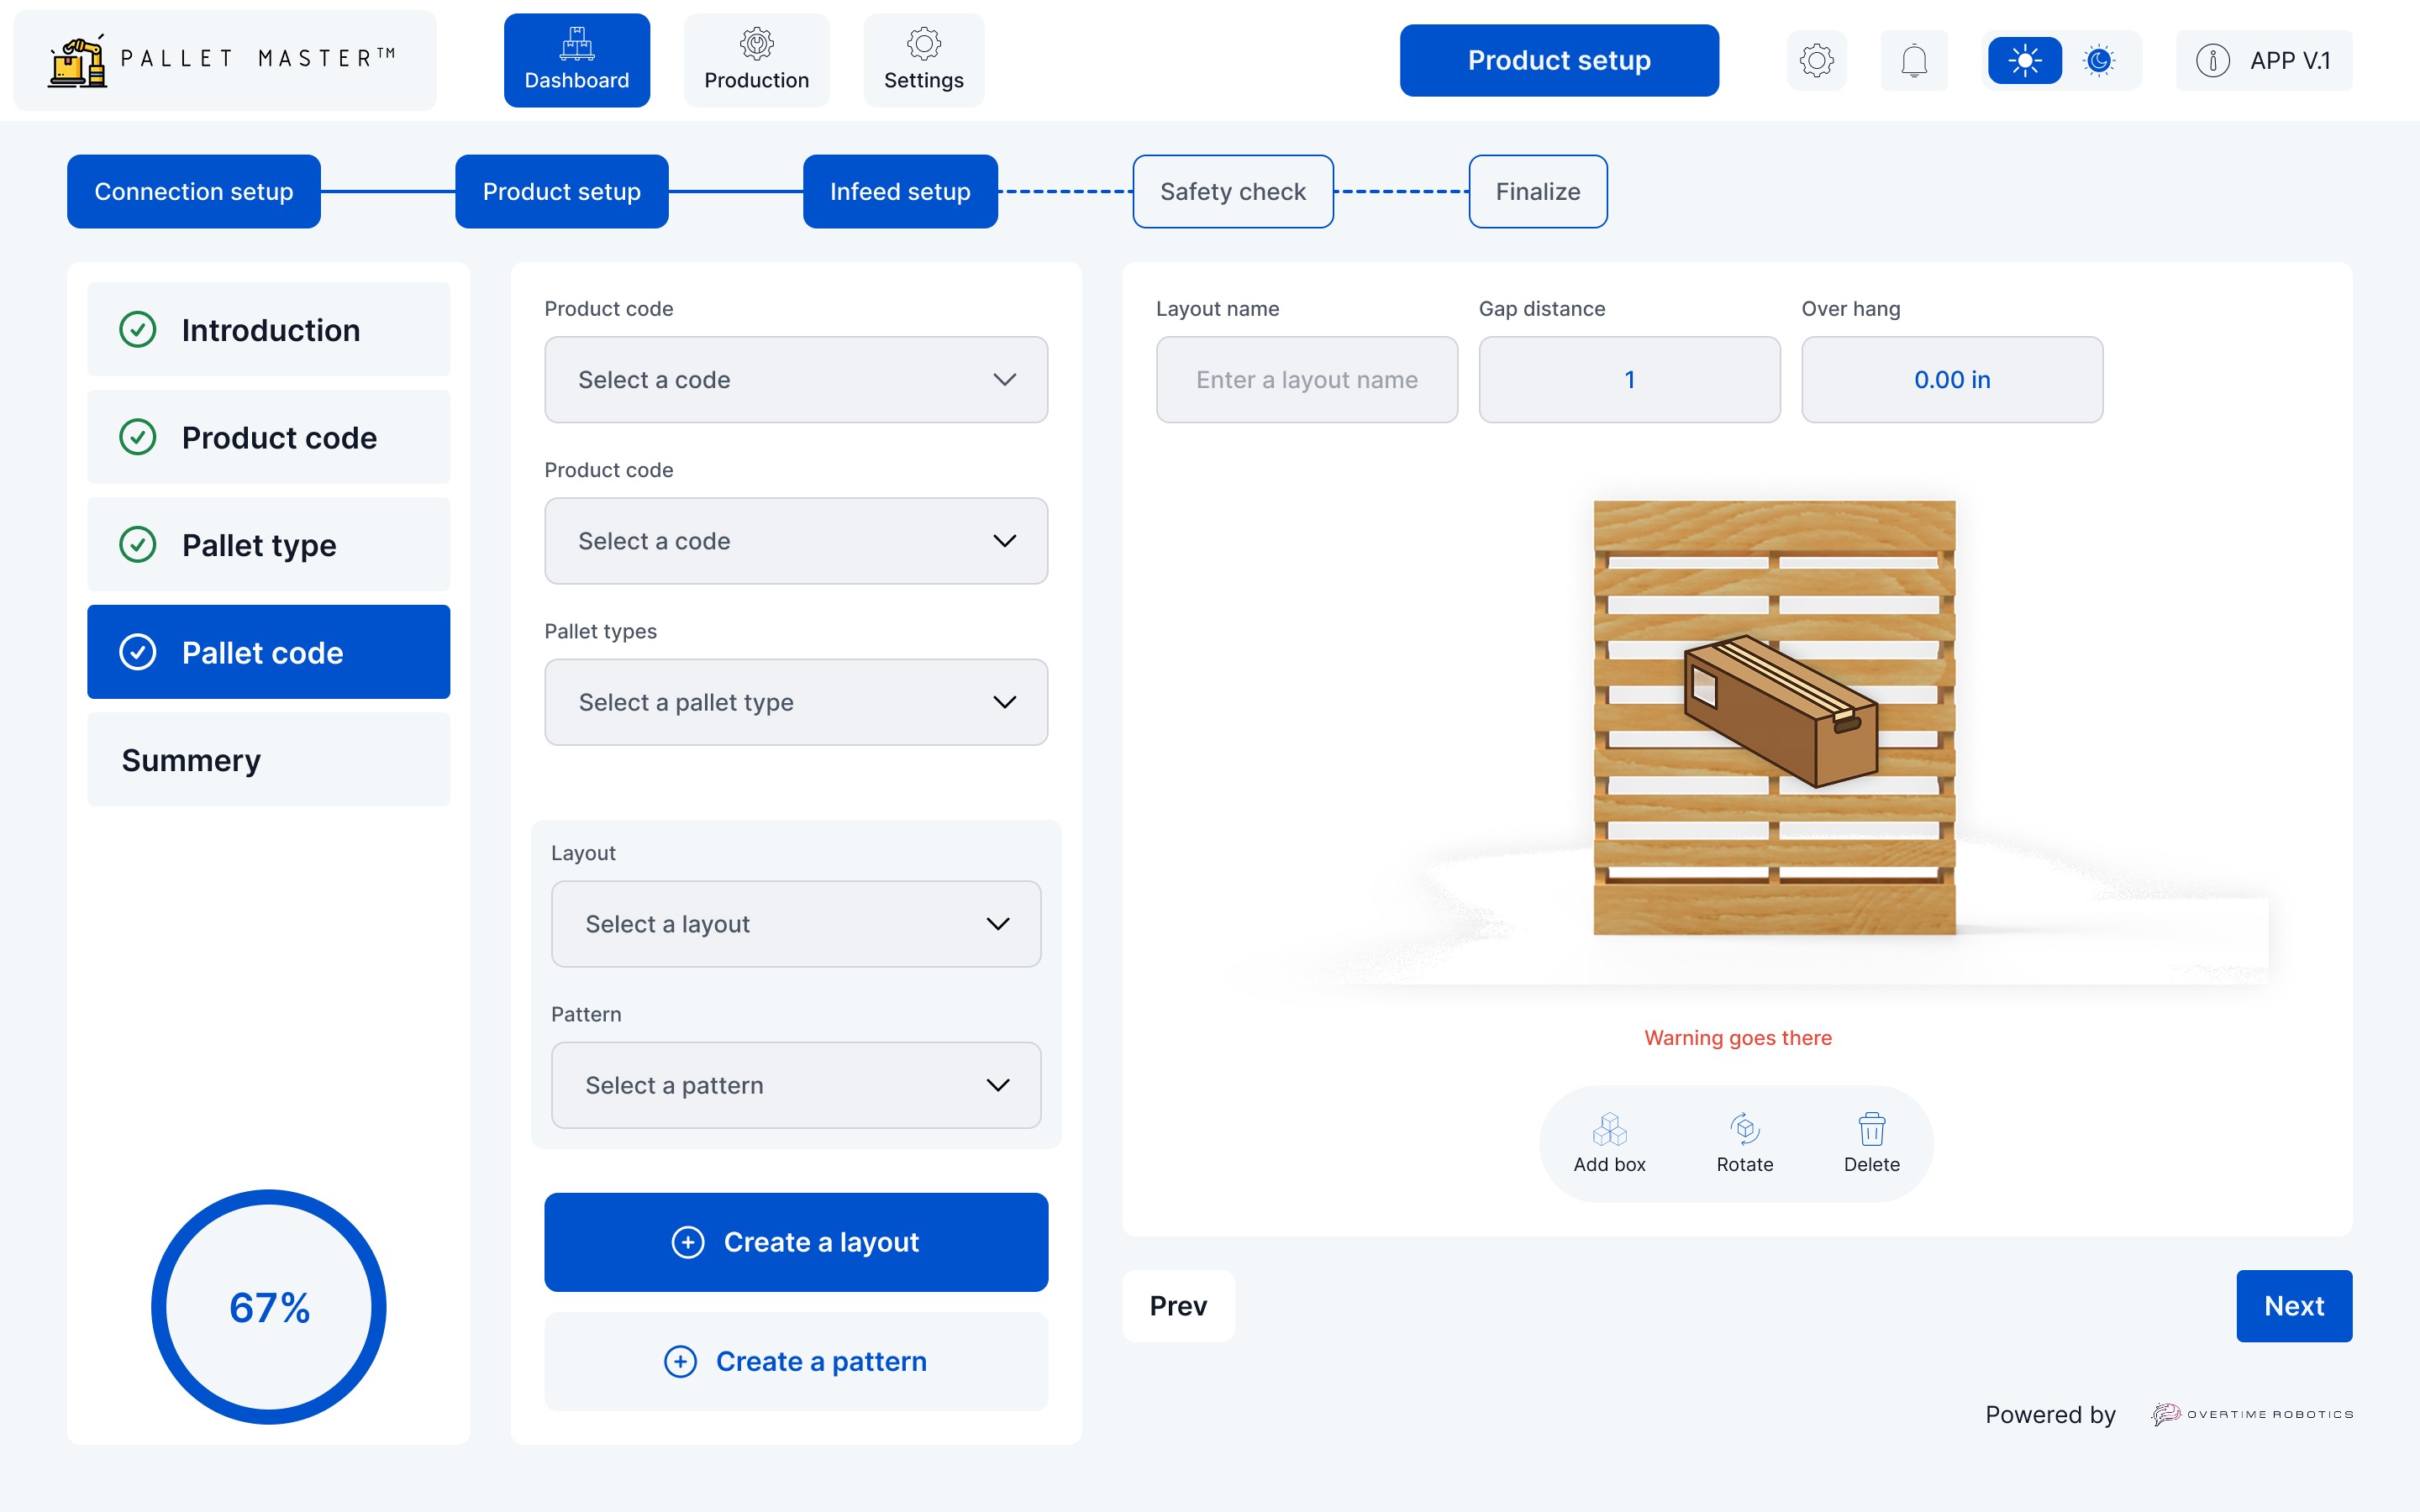Open the Select a layout dropdown
Image resolution: width=2420 pixels, height=1512 pixels.
coord(796,924)
